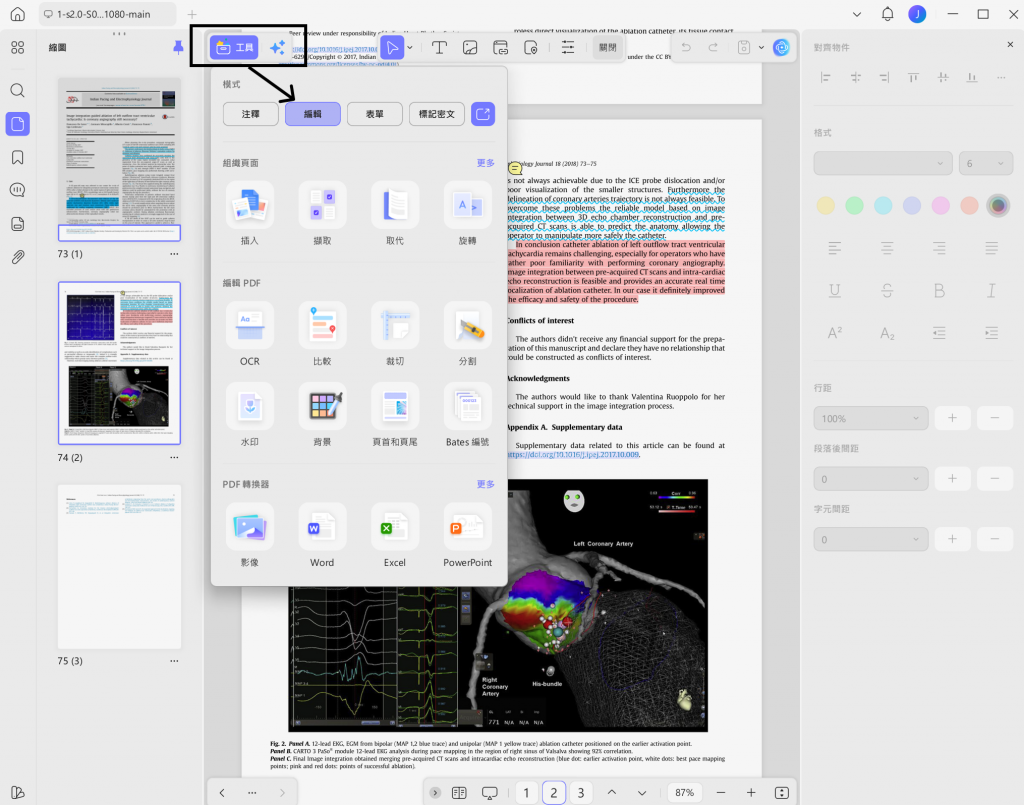
Task: Open the Compare tool (比較)
Action: tap(322, 334)
